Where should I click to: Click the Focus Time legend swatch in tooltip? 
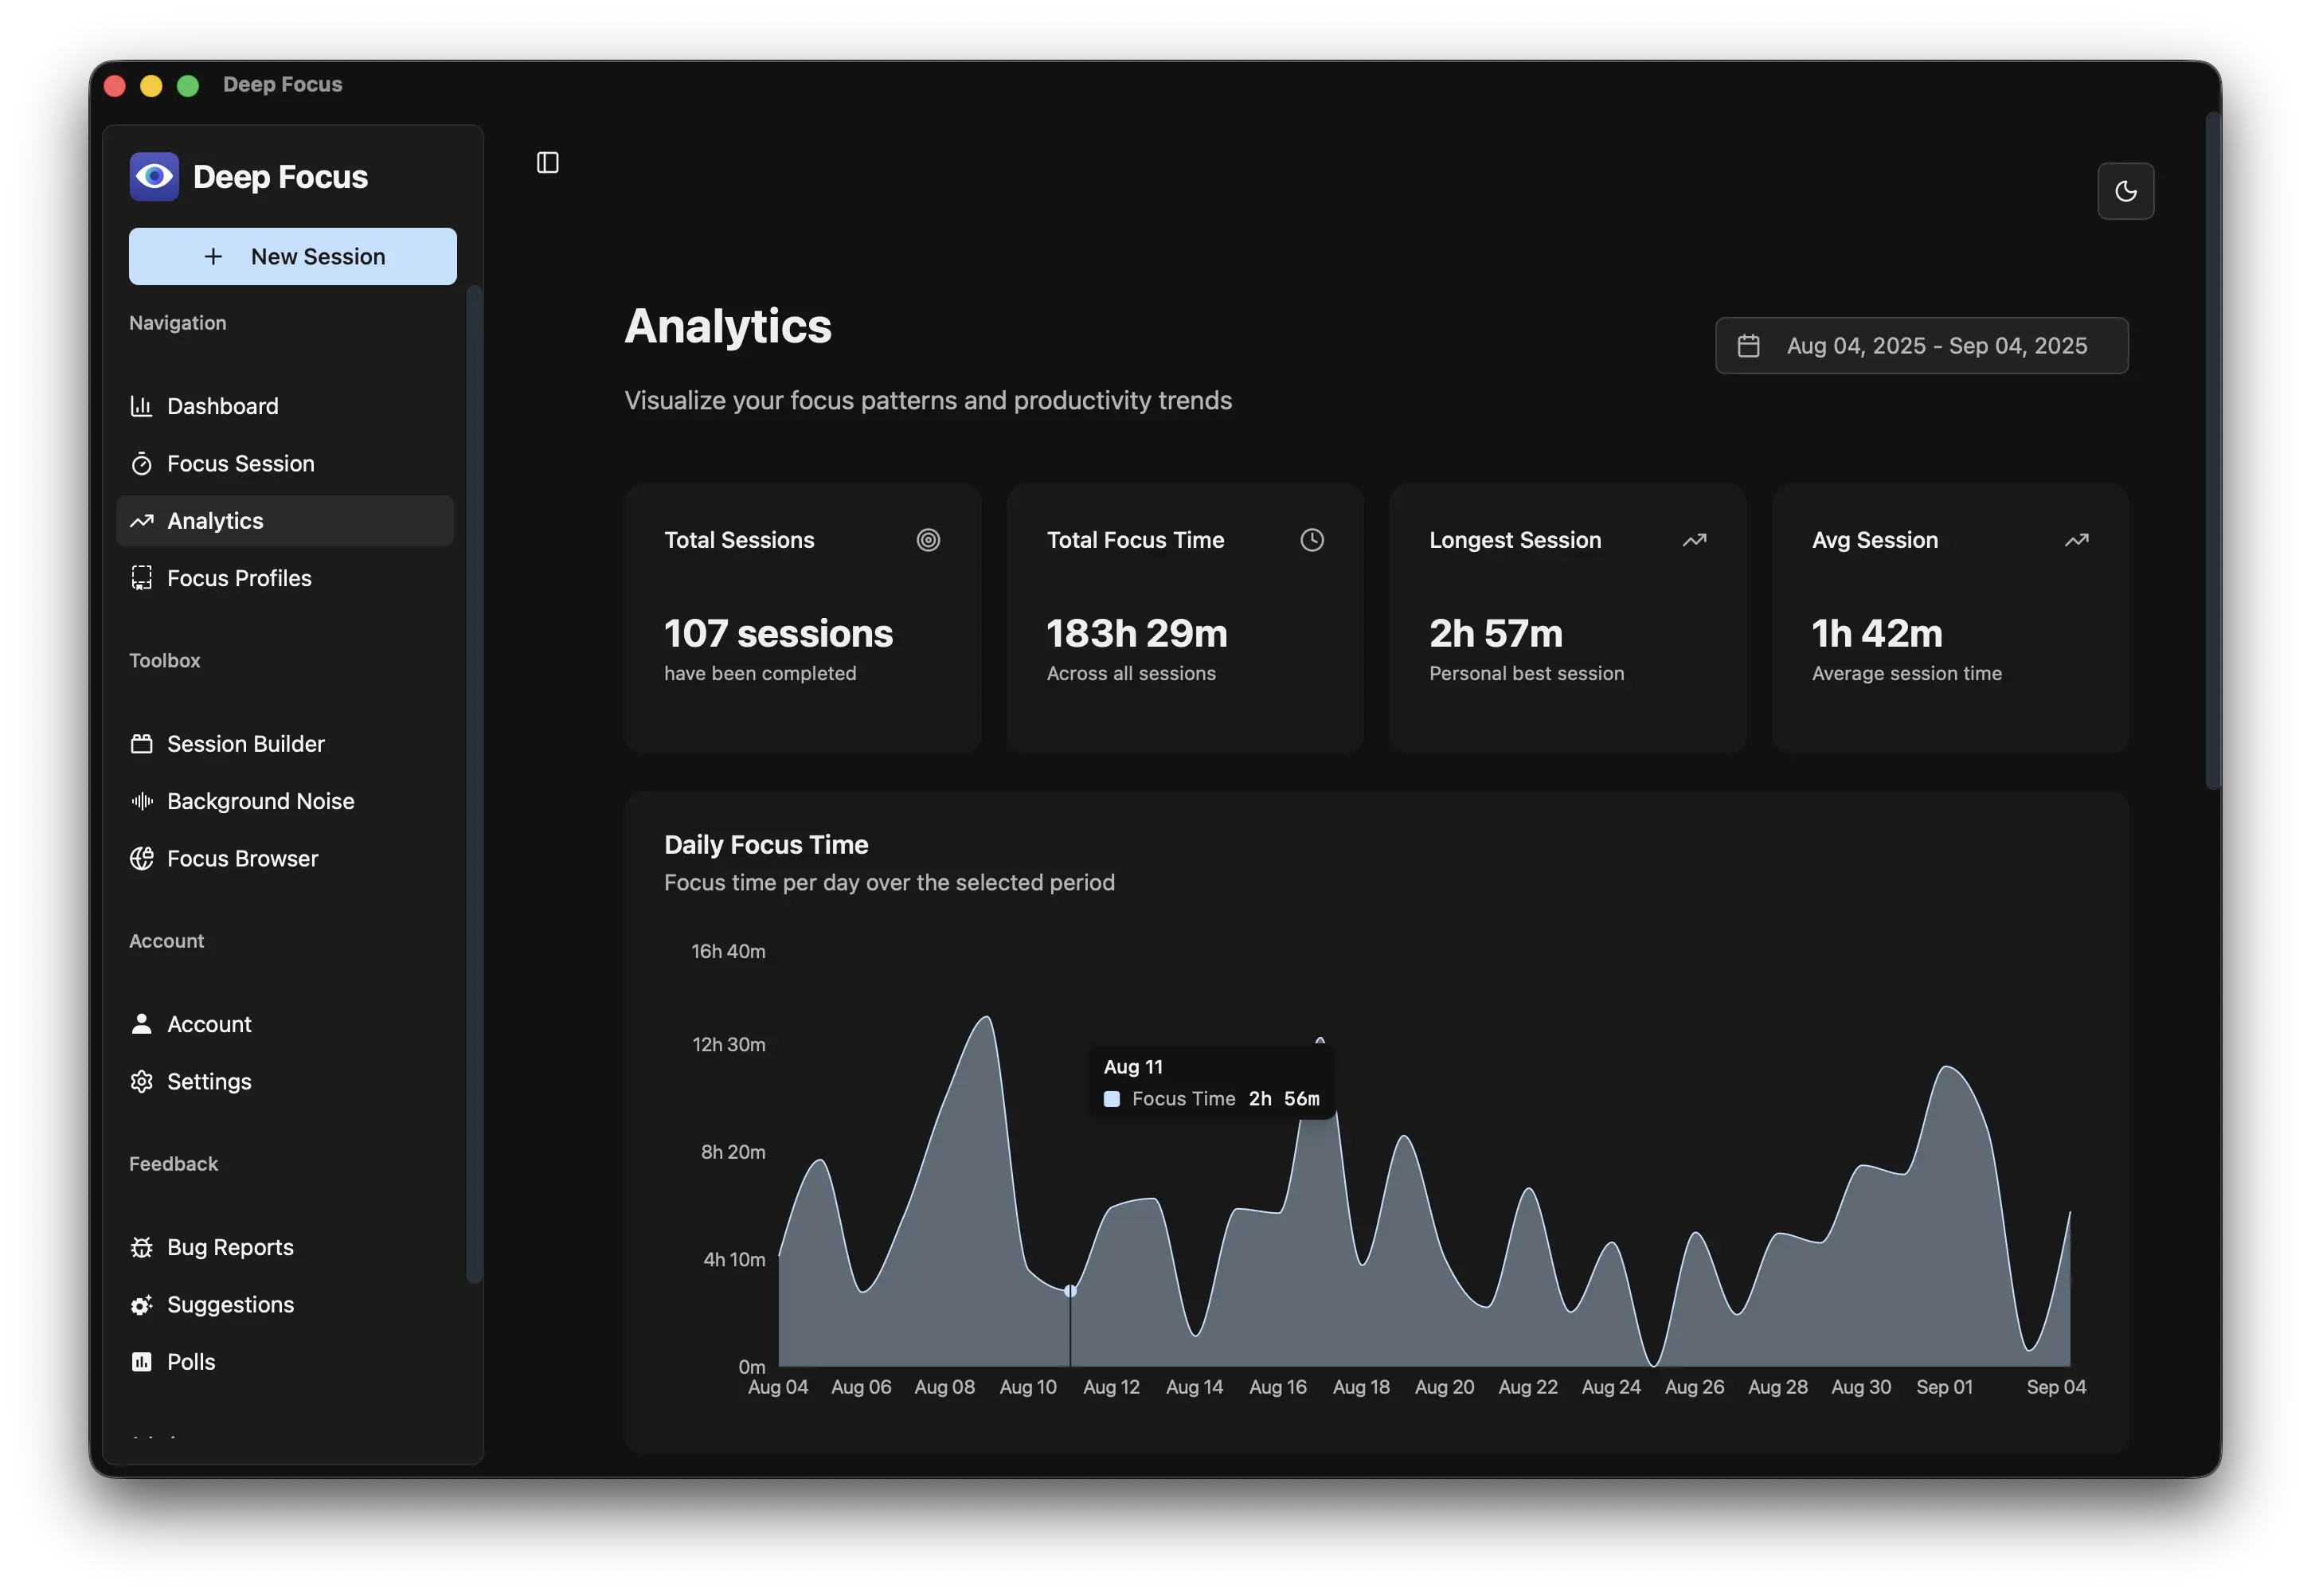point(1111,1099)
